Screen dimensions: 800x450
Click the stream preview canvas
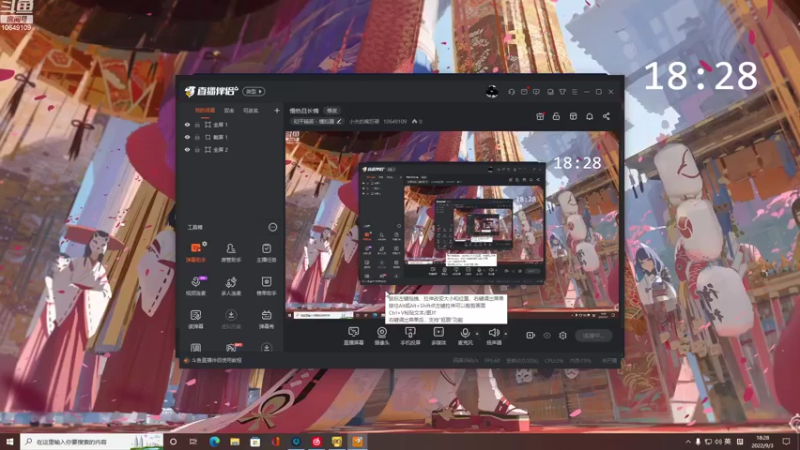pyautogui.click(x=452, y=226)
